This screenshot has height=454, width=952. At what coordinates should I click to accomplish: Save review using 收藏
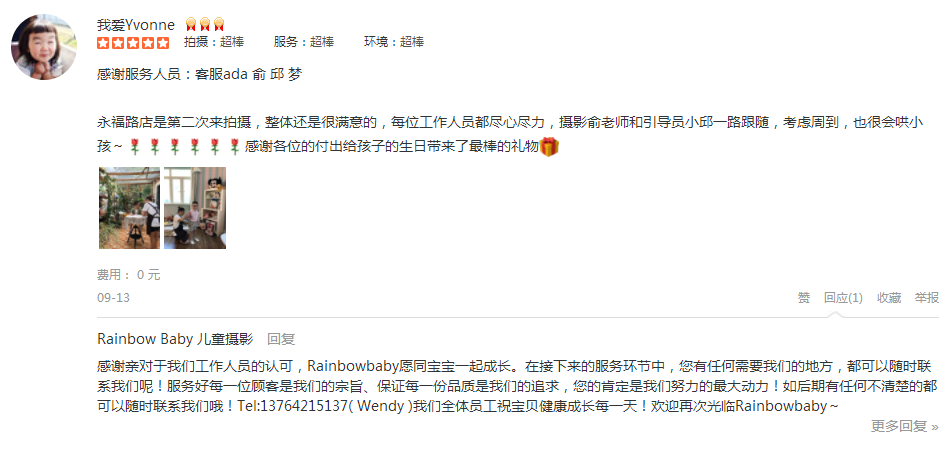coord(889,298)
